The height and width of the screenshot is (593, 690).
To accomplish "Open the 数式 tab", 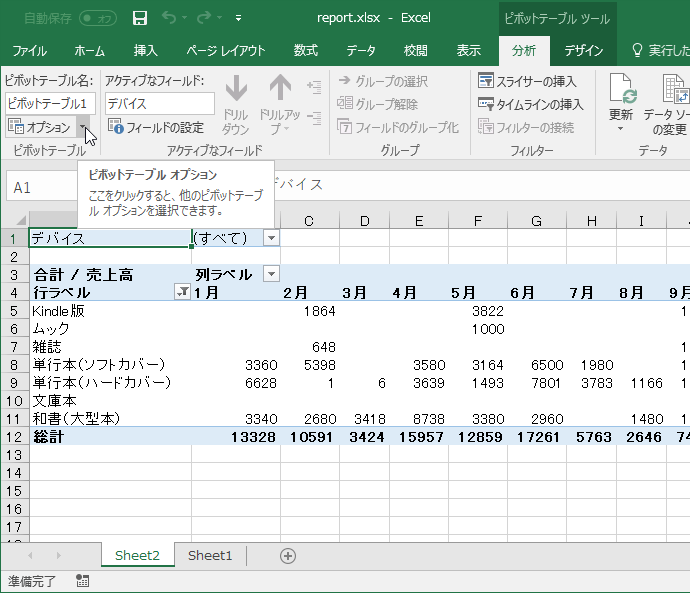I will 306,51.
